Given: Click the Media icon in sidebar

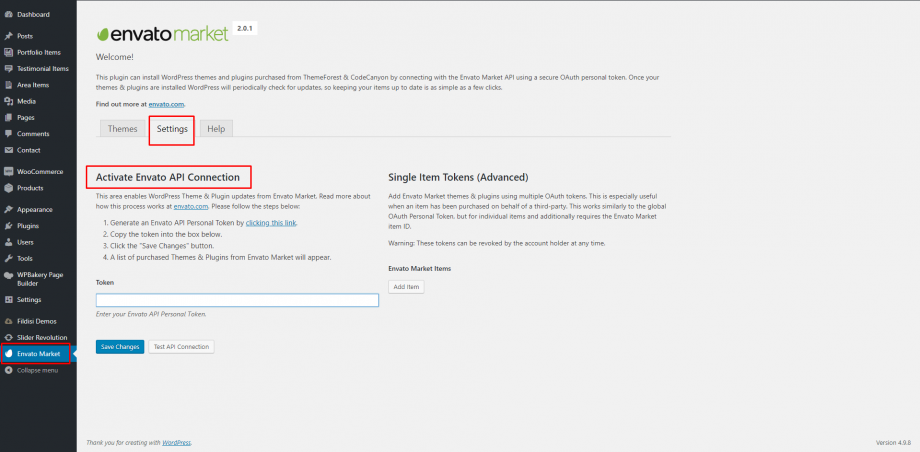Looking at the screenshot, I should 9,101.
